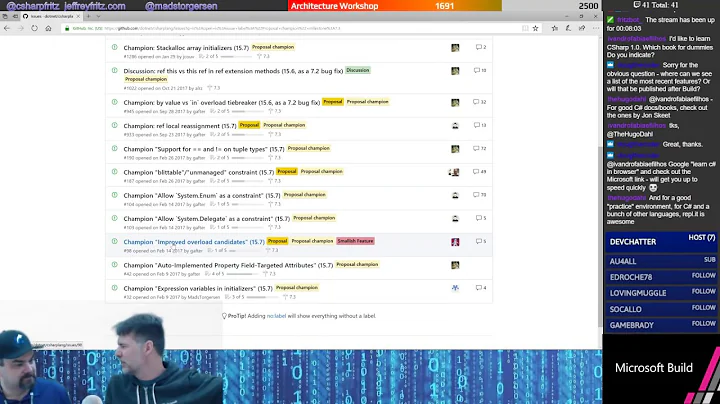Click assignee avatar on Improved overload candidates
The width and height of the screenshot is (720, 404).
(x=455, y=242)
